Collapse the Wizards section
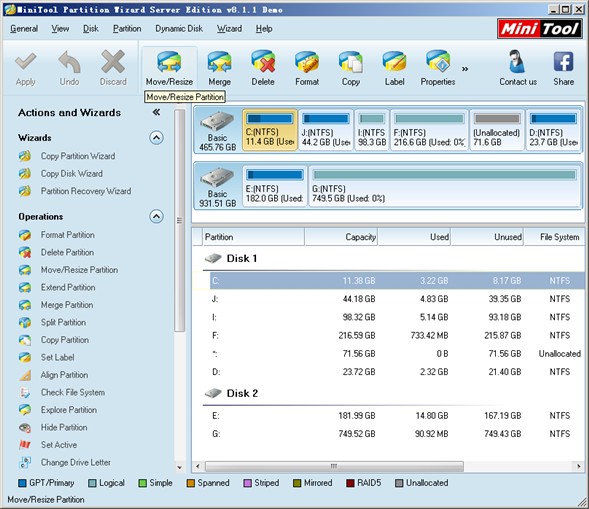The image size is (589, 509). [156, 138]
